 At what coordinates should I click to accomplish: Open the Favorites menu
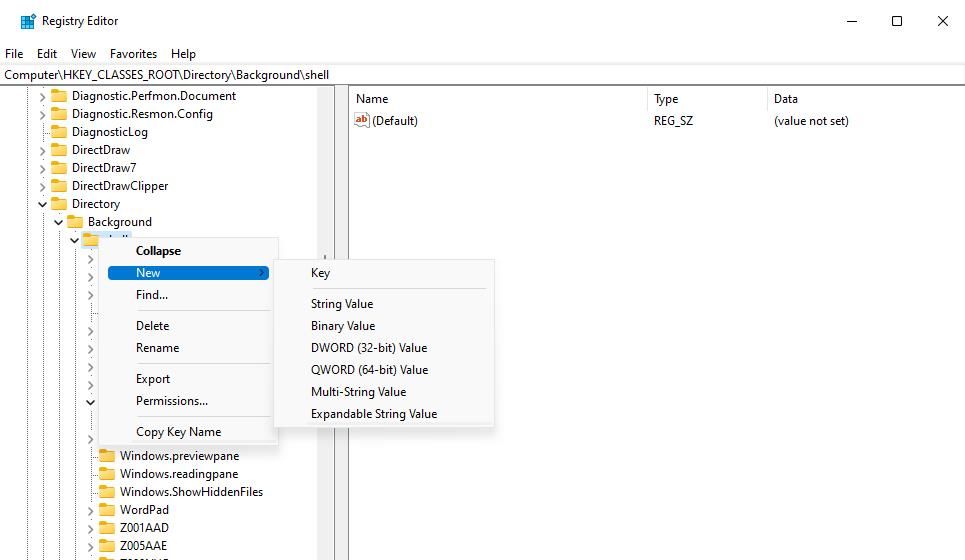coord(134,54)
